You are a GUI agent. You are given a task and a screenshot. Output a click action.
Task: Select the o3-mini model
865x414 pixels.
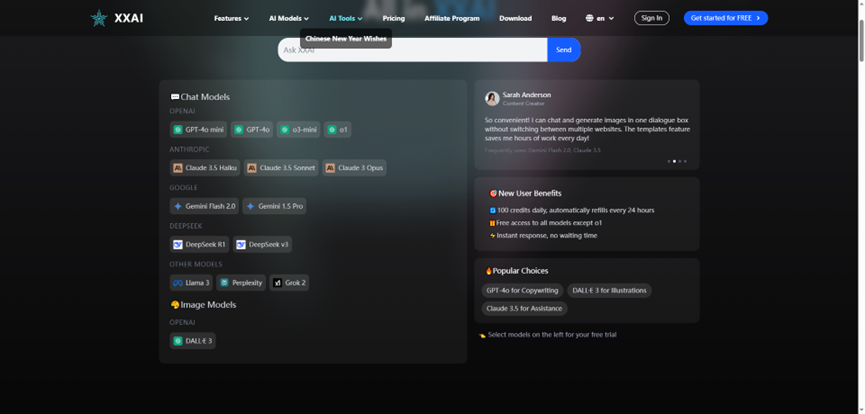click(298, 130)
